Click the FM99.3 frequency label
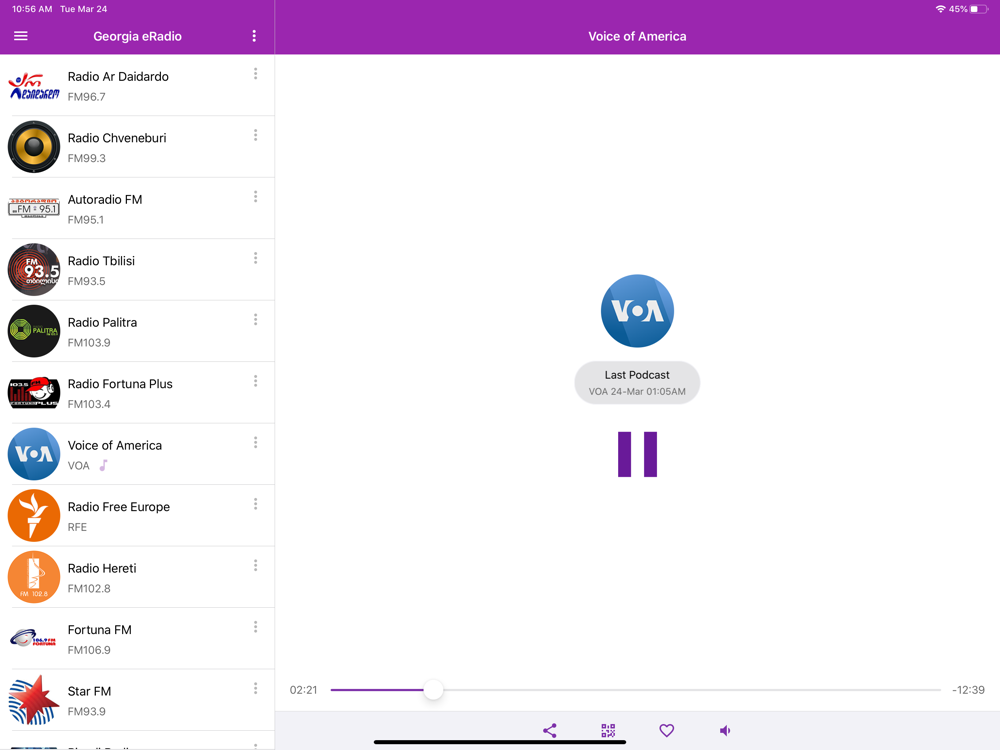Screen dimensions: 1000x750 pos(87,158)
